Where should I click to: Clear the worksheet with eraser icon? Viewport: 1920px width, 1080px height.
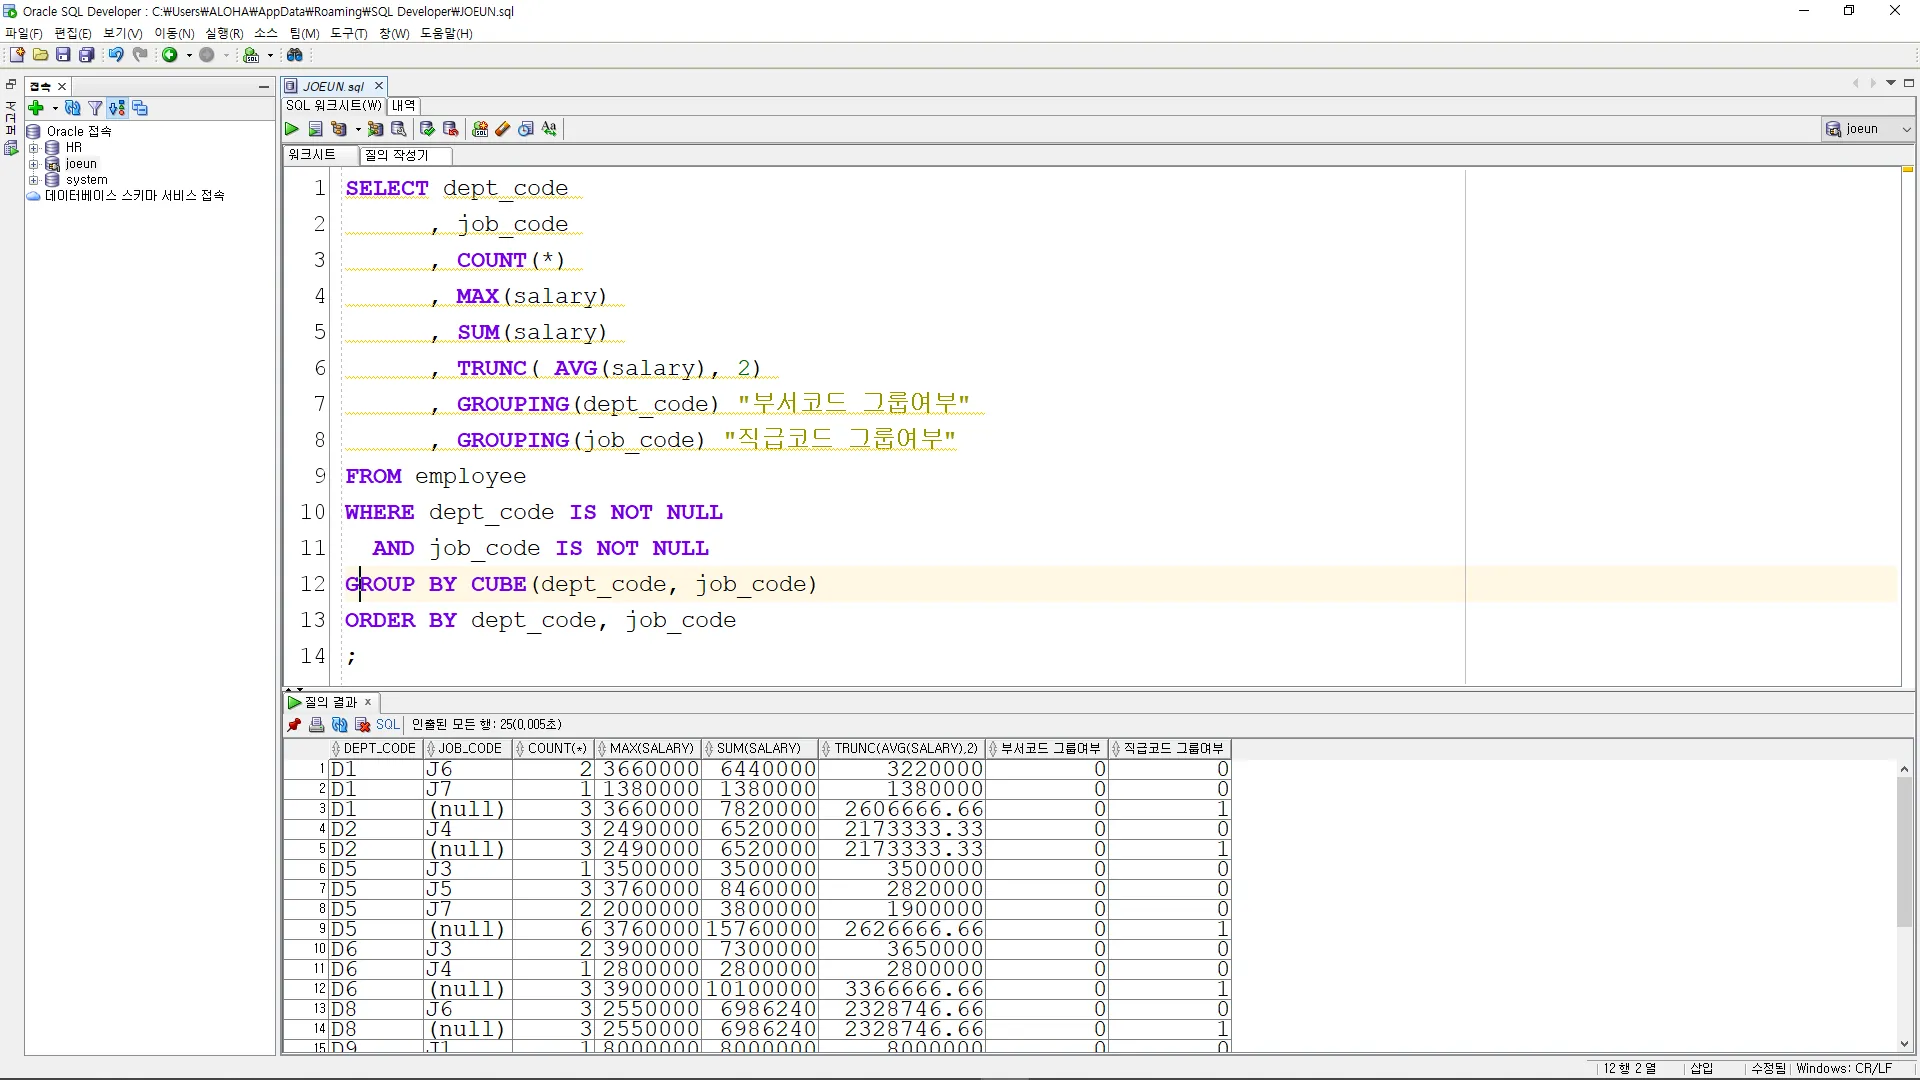503,129
